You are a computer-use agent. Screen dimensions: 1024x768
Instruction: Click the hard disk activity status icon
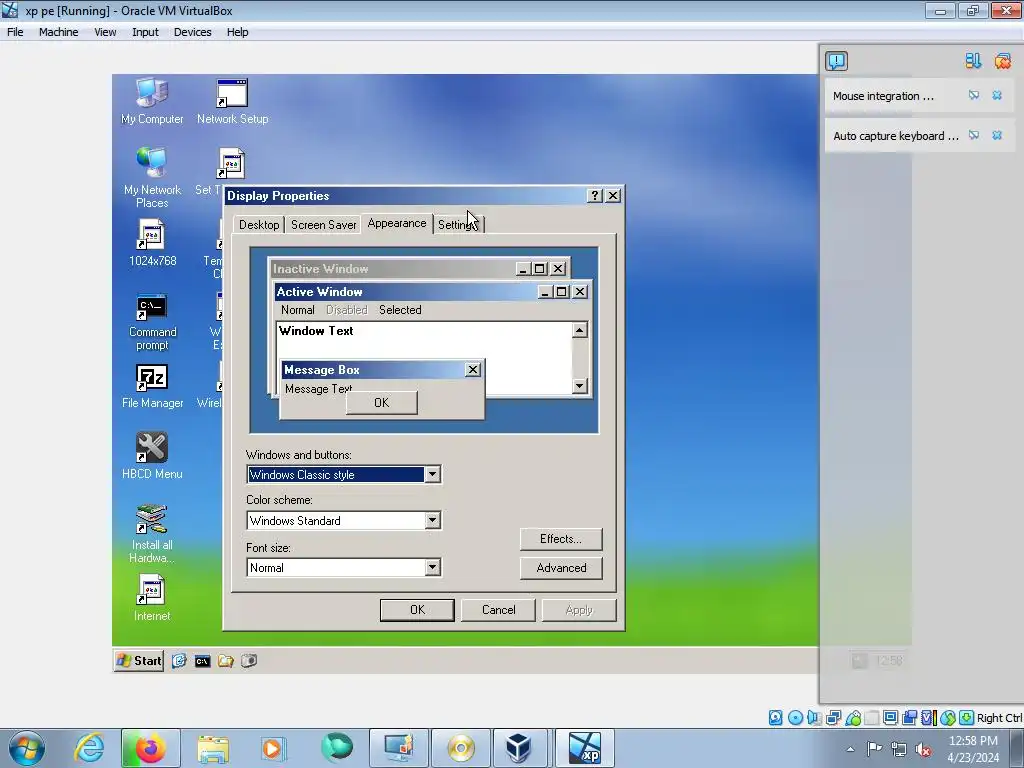775,718
